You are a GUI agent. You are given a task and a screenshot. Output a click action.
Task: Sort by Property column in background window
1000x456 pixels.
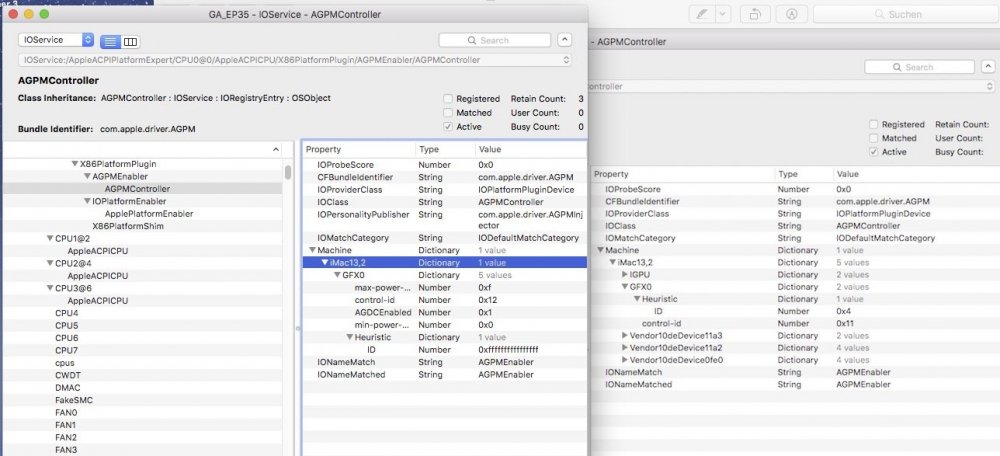click(x=683, y=174)
